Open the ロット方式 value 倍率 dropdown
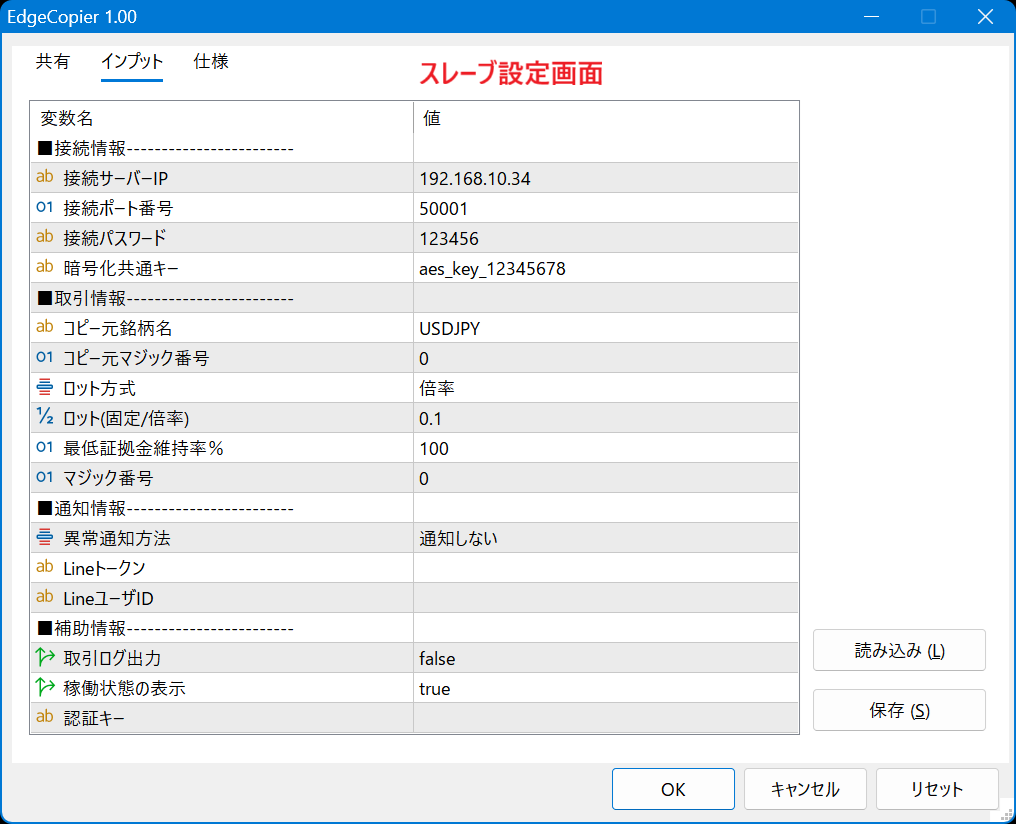Screen dimensions: 1016x824 click(606, 388)
